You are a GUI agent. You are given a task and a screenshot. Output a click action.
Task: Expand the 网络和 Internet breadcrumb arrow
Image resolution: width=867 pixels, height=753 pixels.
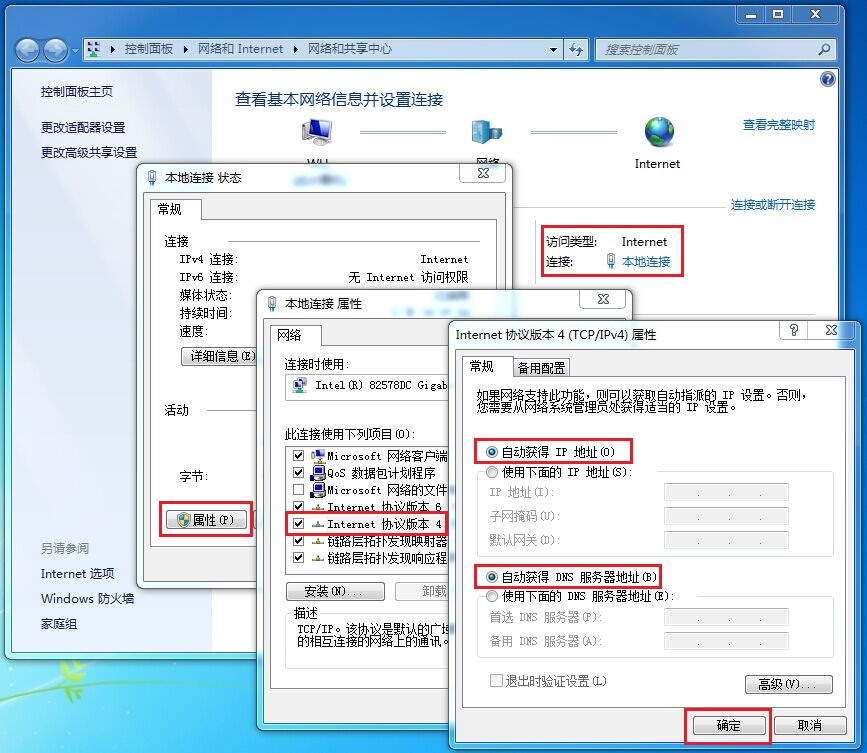click(x=298, y=49)
